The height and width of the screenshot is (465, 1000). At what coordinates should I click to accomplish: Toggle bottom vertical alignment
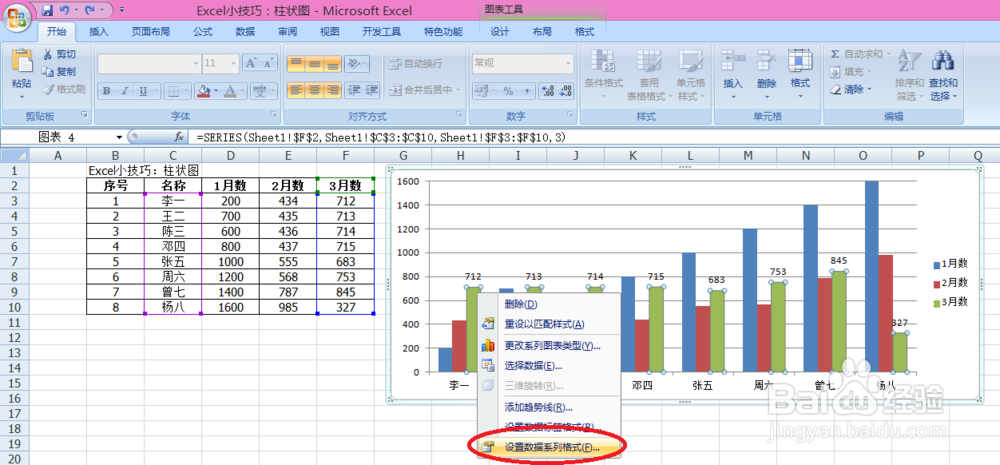coord(333,63)
